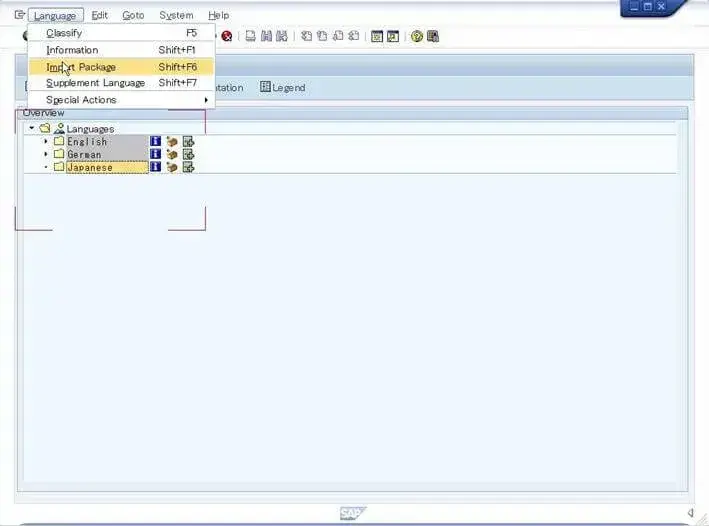The height and width of the screenshot is (526, 709).
Task: Go to last page via toolbar icon
Action: point(354,36)
